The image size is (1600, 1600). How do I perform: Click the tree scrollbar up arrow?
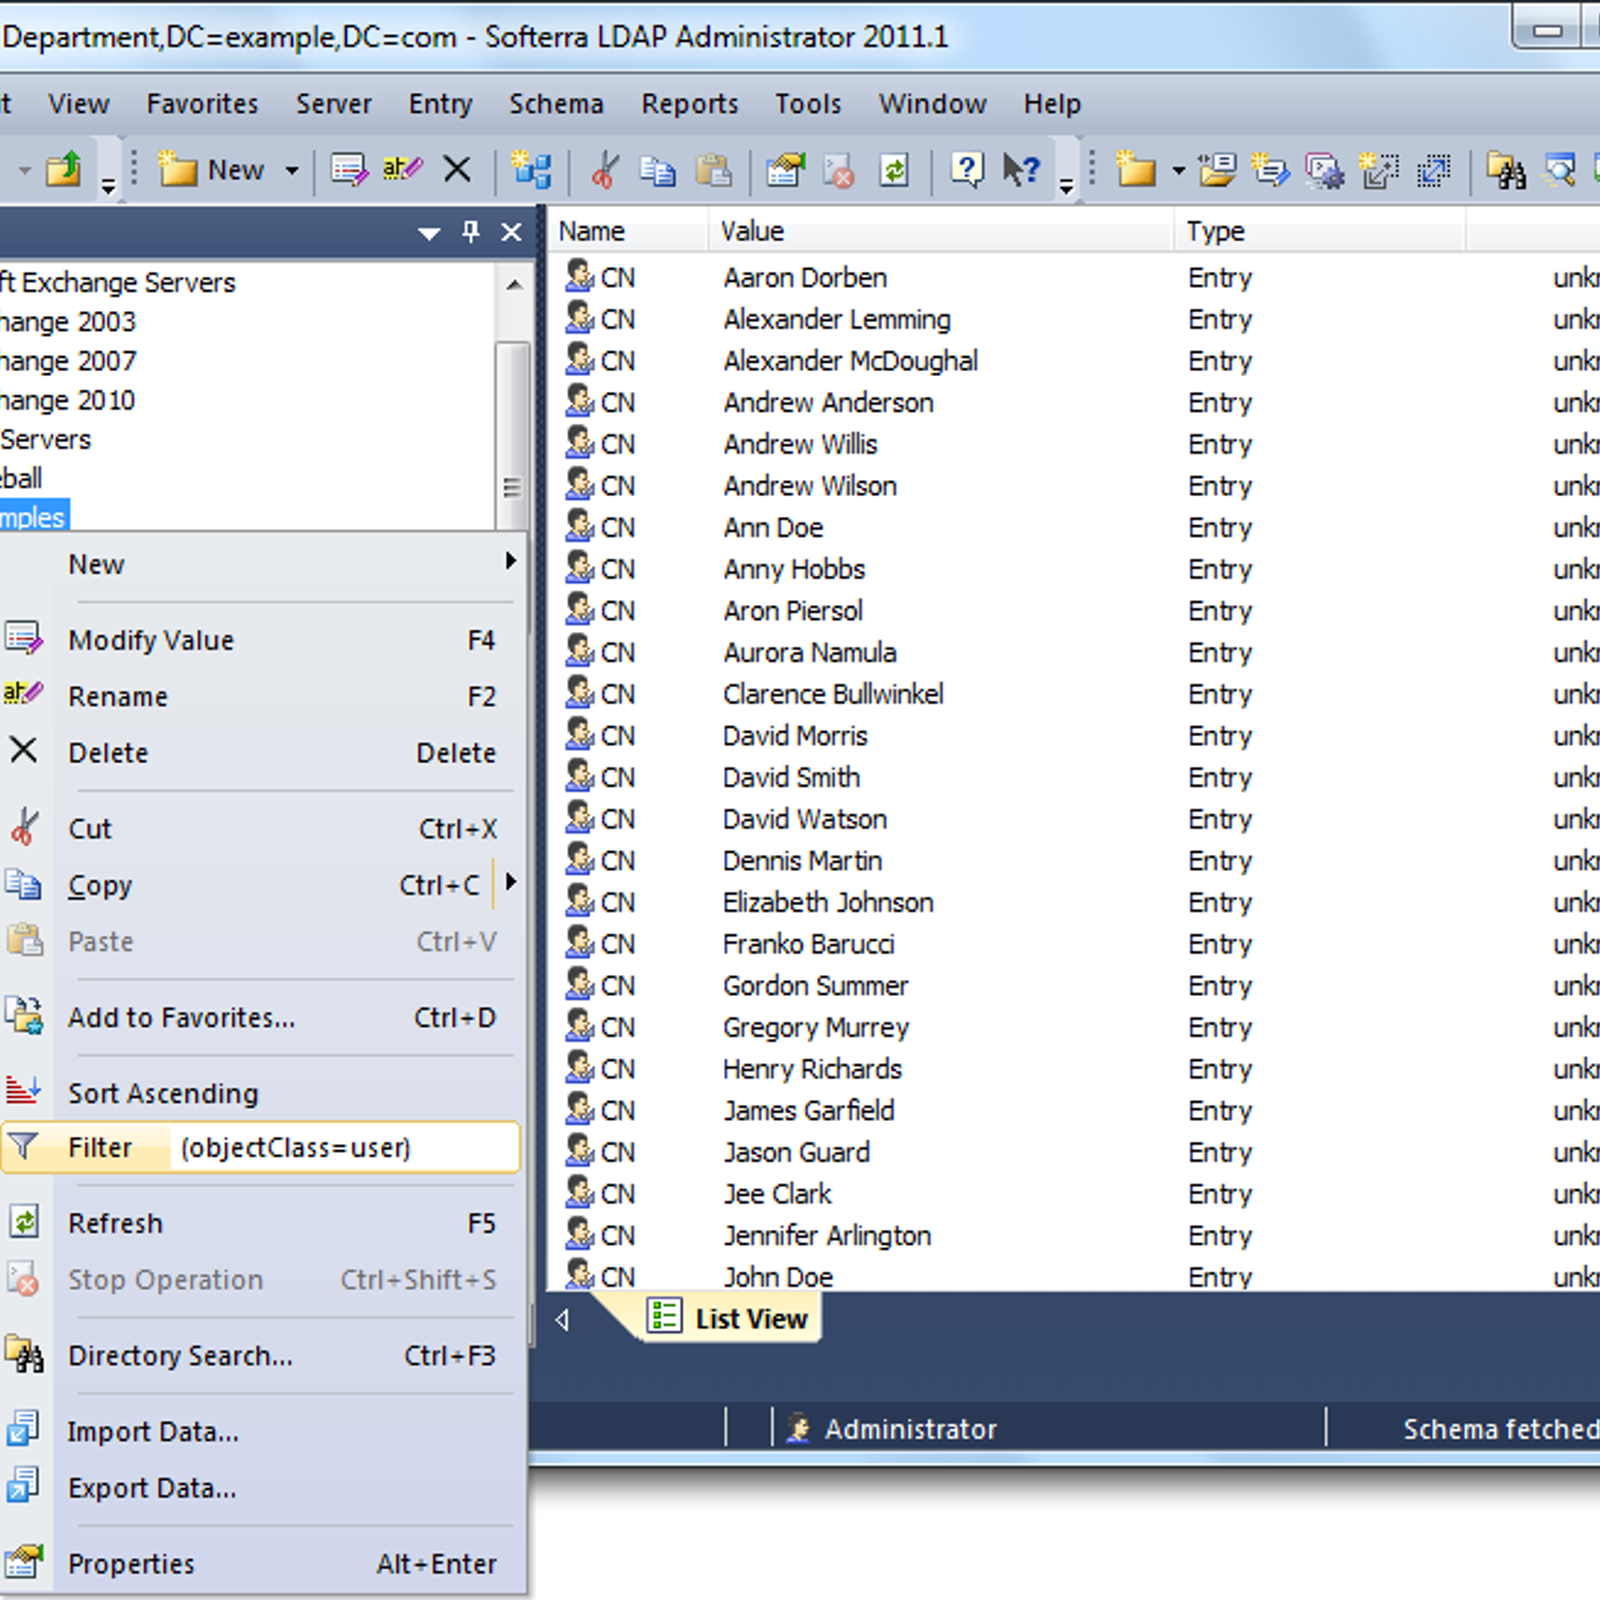[x=513, y=285]
